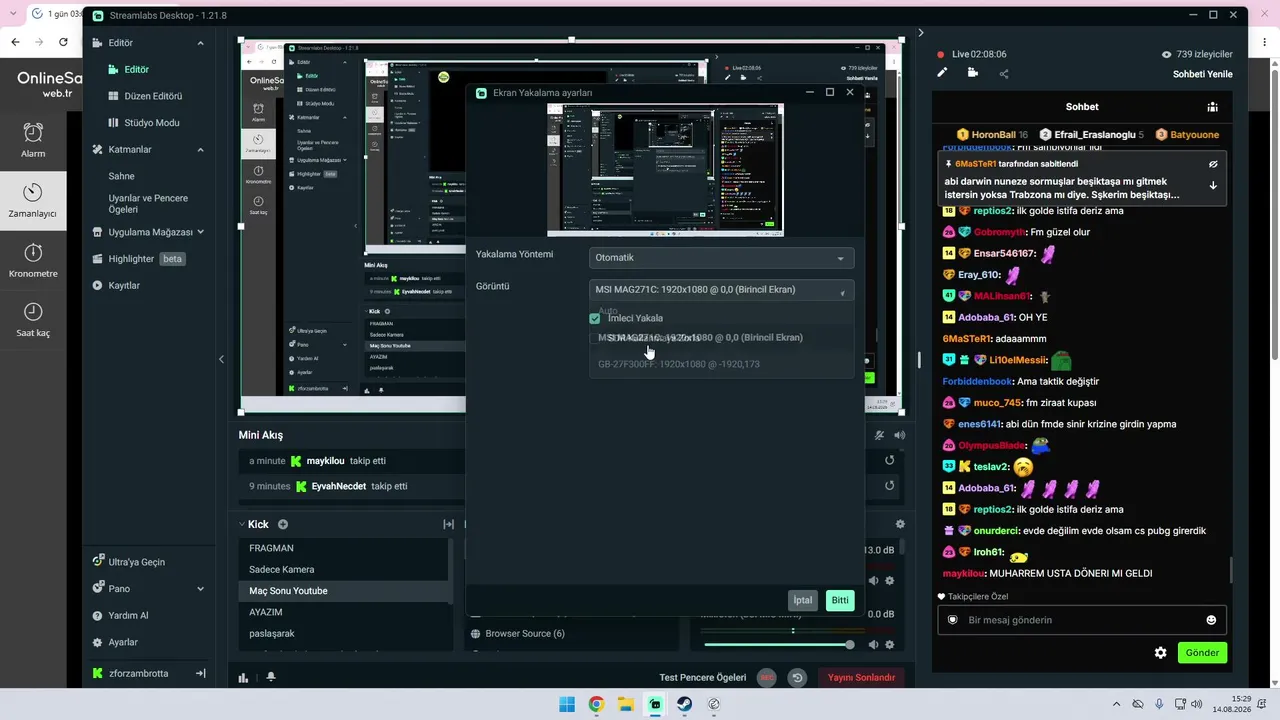Open settings gear for the 13.0 dB mixer channel
1280x720 pixels.
tap(890, 581)
